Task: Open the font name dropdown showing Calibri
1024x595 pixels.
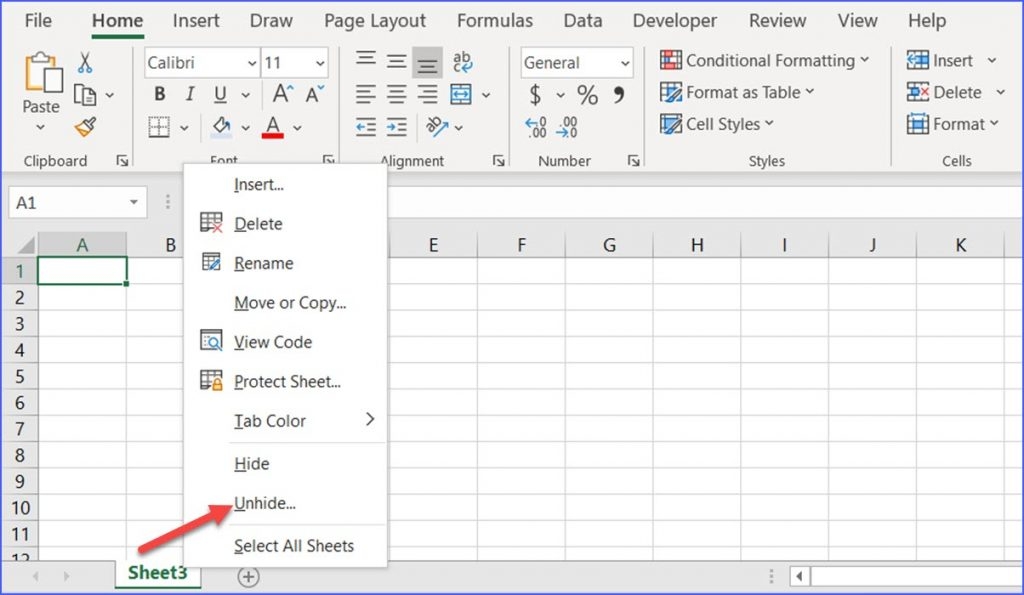Action: pos(201,63)
